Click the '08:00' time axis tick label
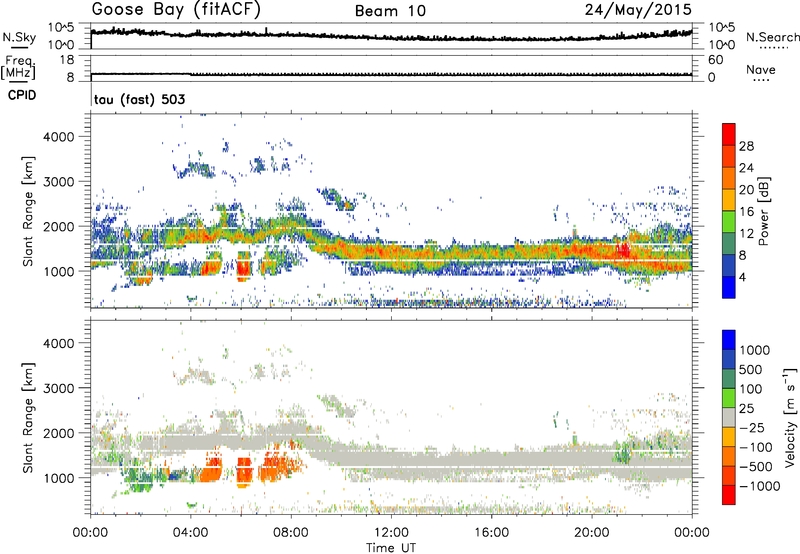The width and height of the screenshot is (800, 554). coord(291,533)
